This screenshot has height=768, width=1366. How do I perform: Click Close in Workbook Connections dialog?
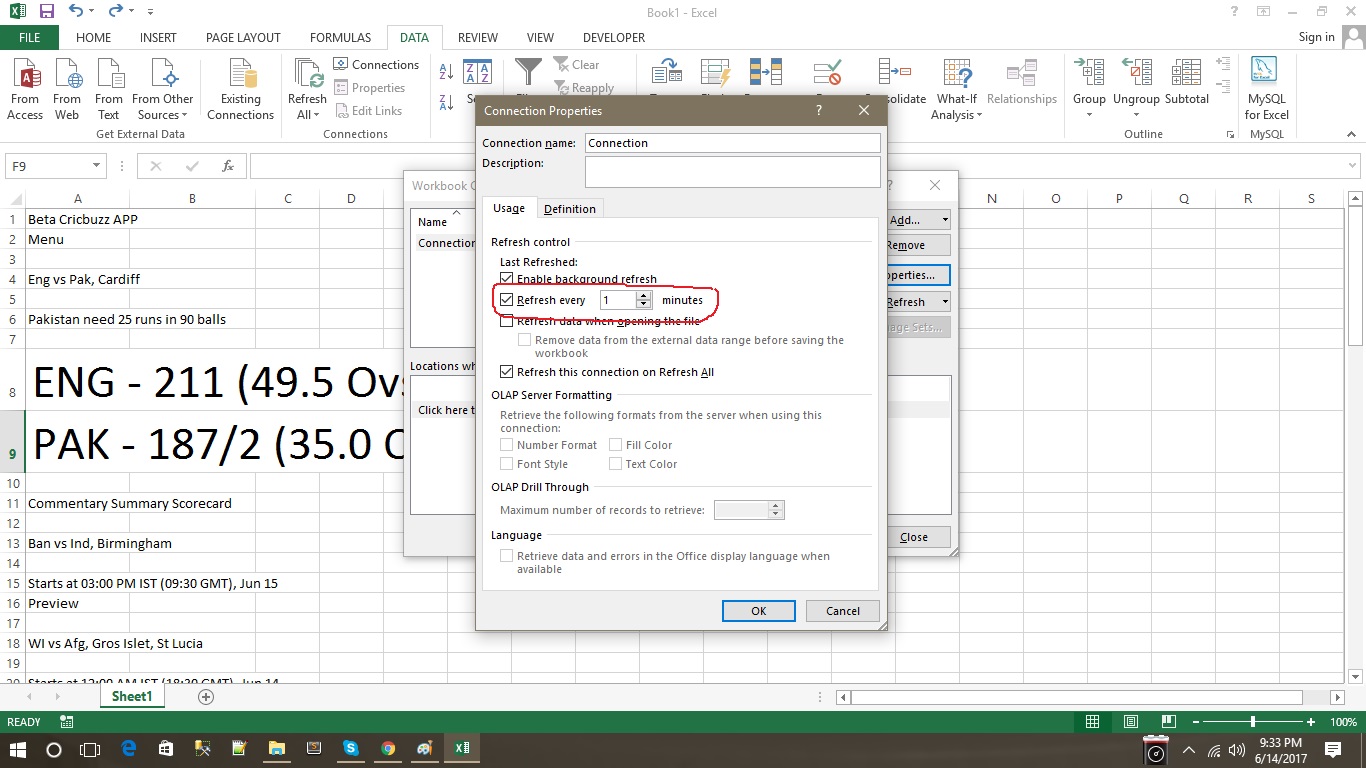(x=914, y=537)
